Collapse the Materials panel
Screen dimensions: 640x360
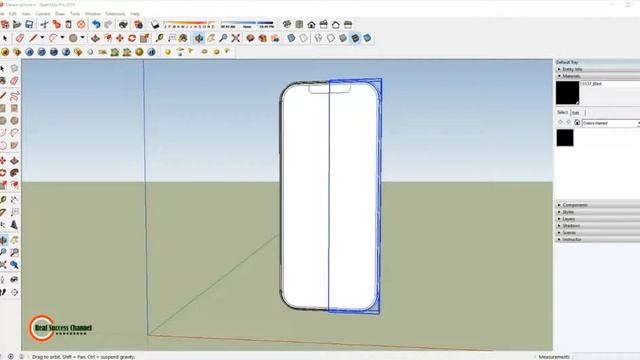coord(598,76)
